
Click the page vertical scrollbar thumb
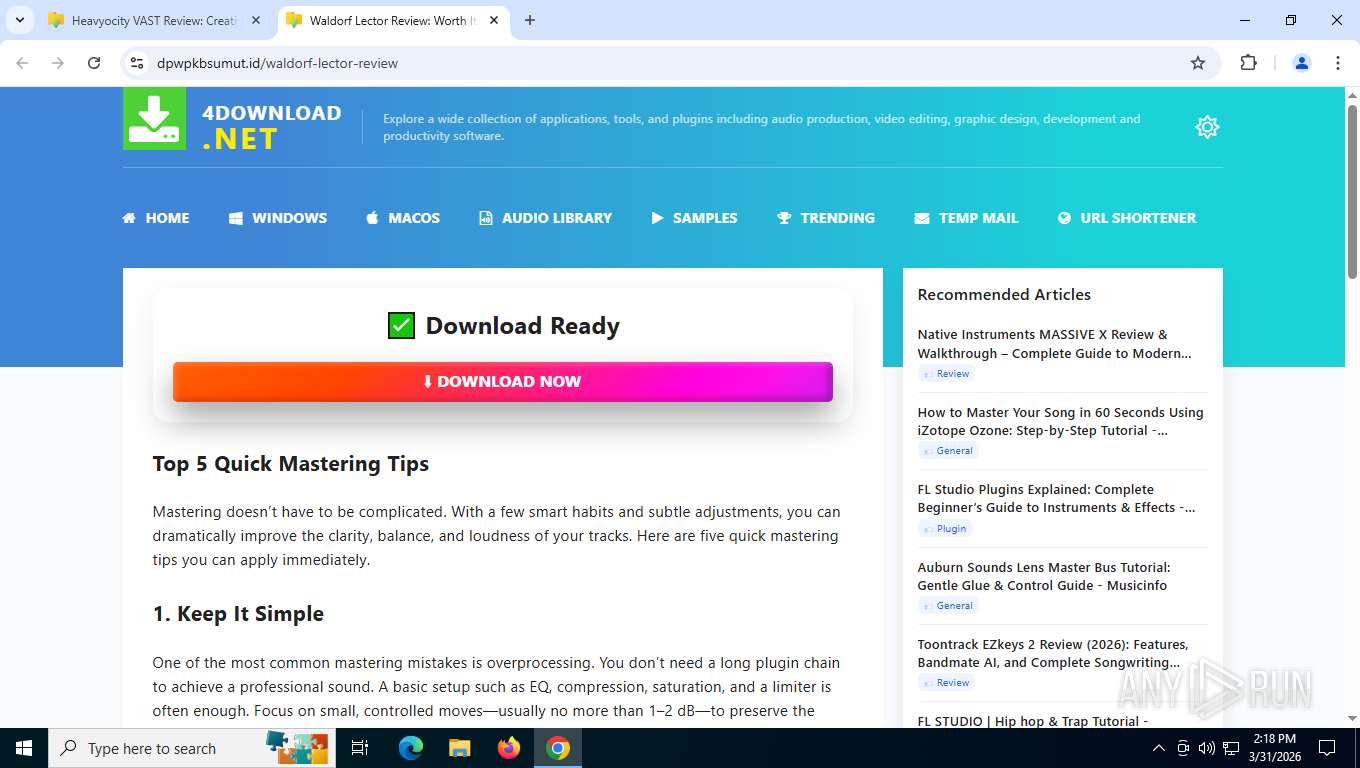point(1352,190)
